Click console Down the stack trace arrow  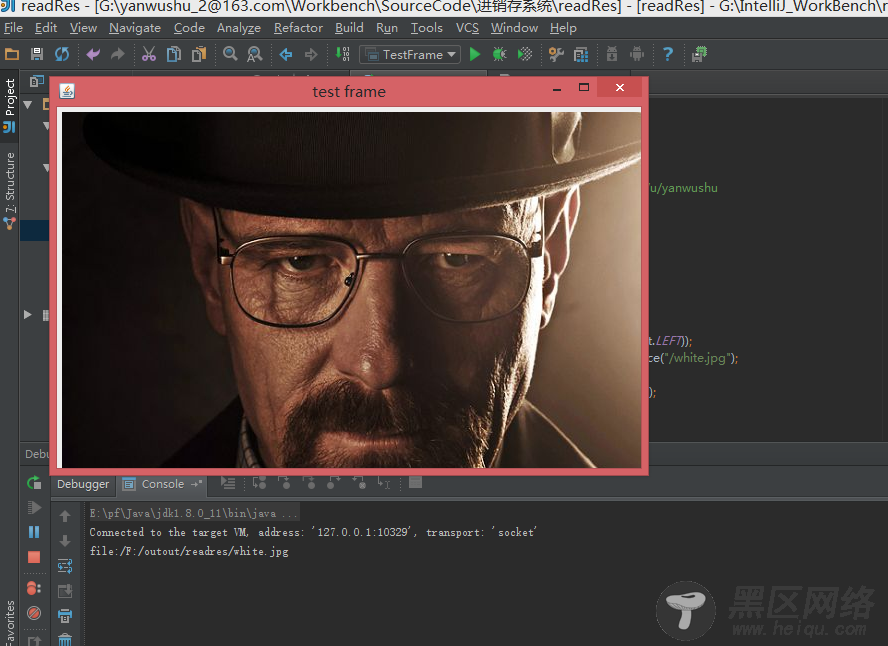pos(65,541)
